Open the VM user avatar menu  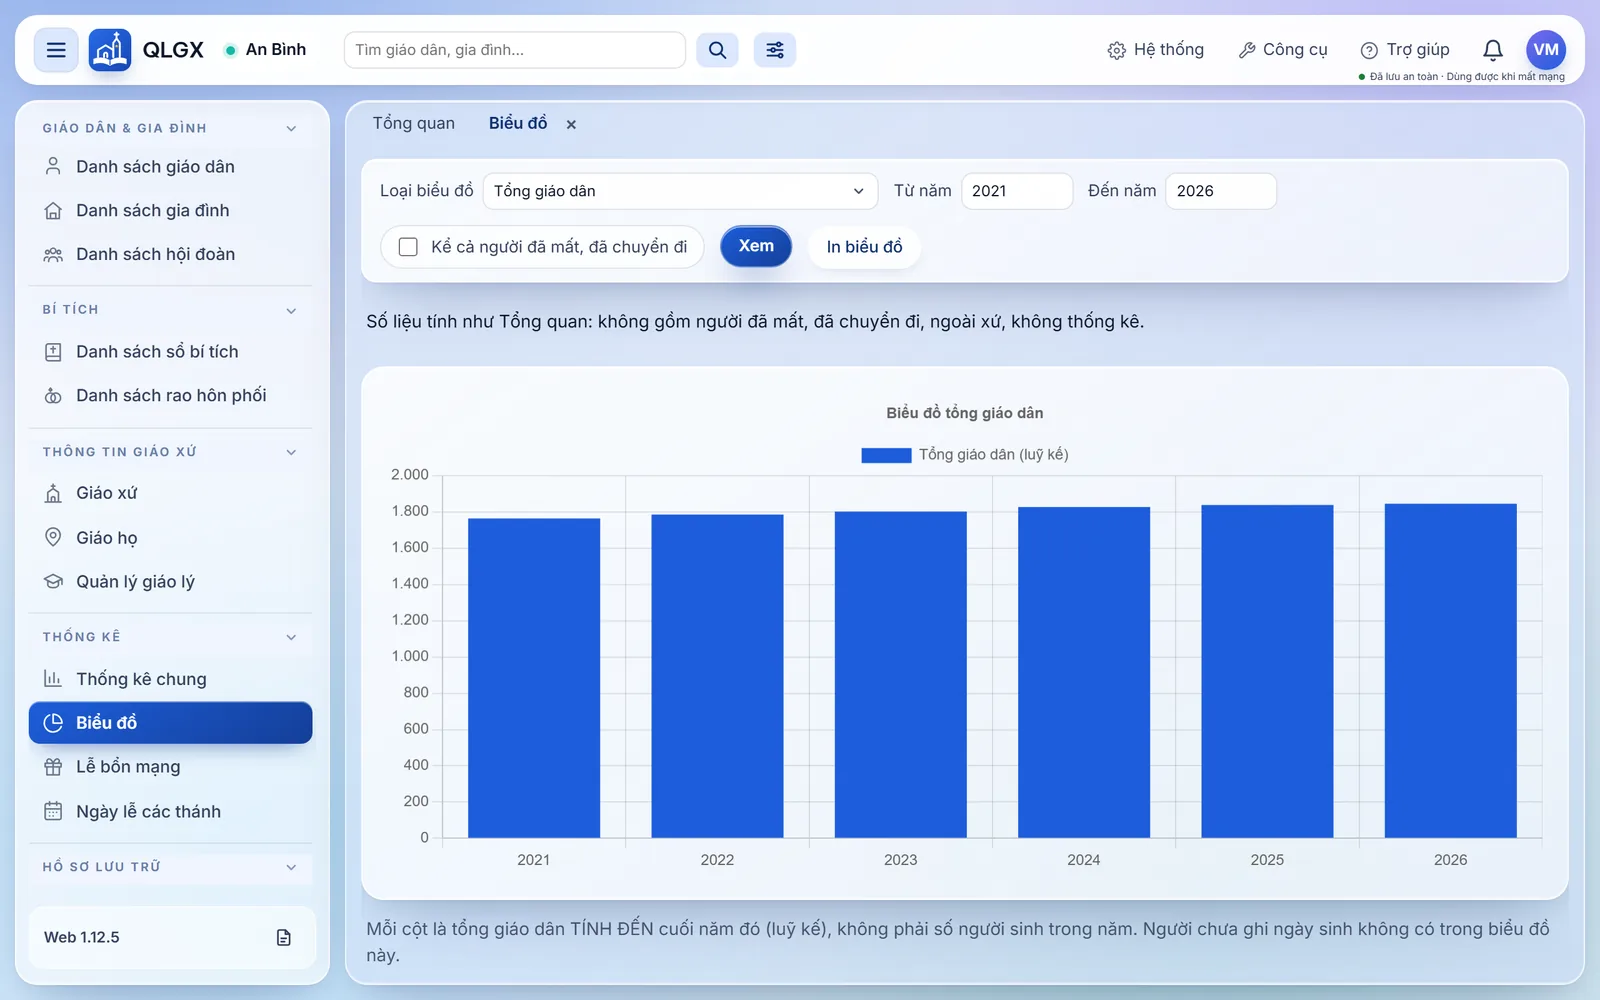pyautogui.click(x=1546, y=50)
